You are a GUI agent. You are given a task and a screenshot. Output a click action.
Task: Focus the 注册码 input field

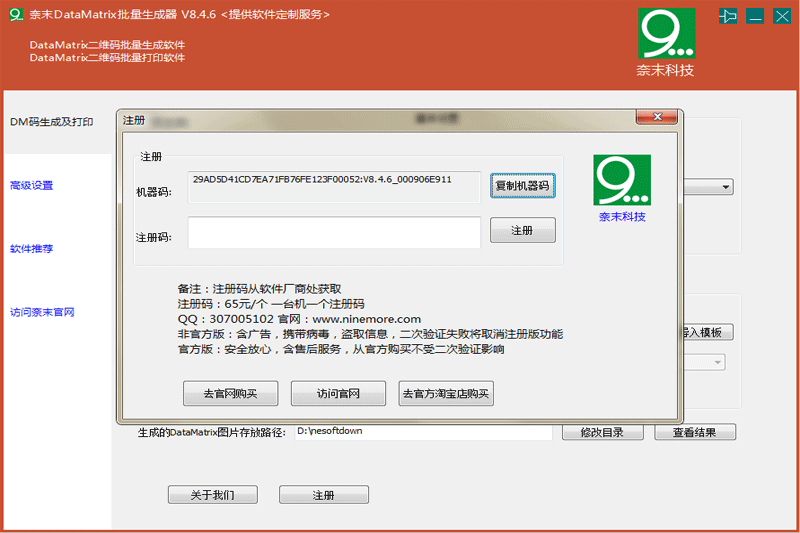pyautogui.click(x=334, y=233)
